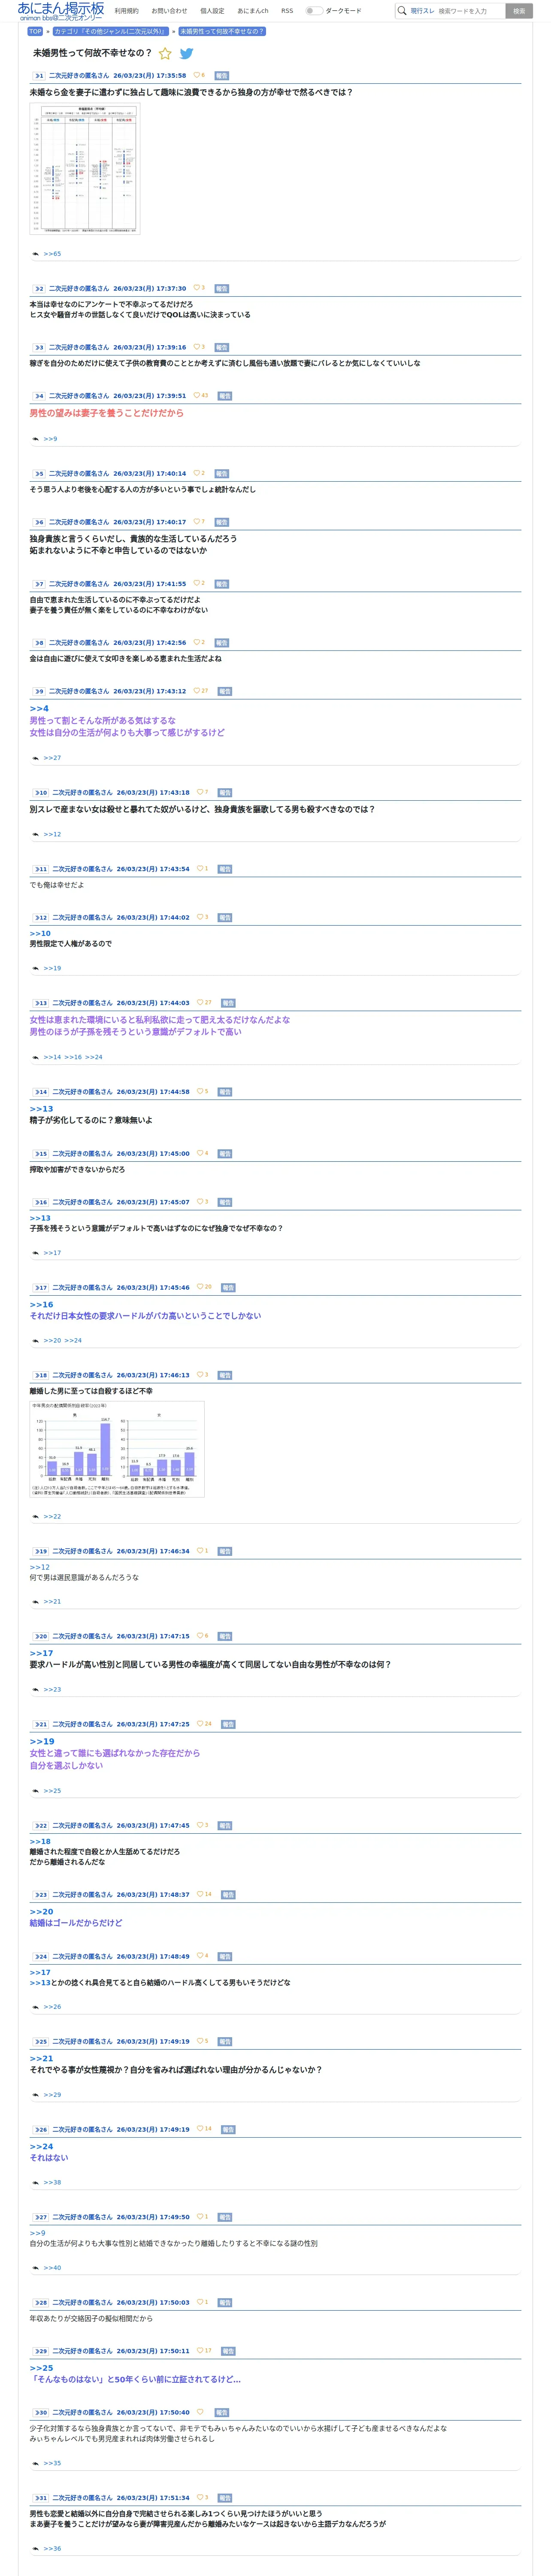Click the purple text 結婚はゴールだからだけど
Image resolution: width=551 pixels, height=2576 pixels.
coord(76,1923)
